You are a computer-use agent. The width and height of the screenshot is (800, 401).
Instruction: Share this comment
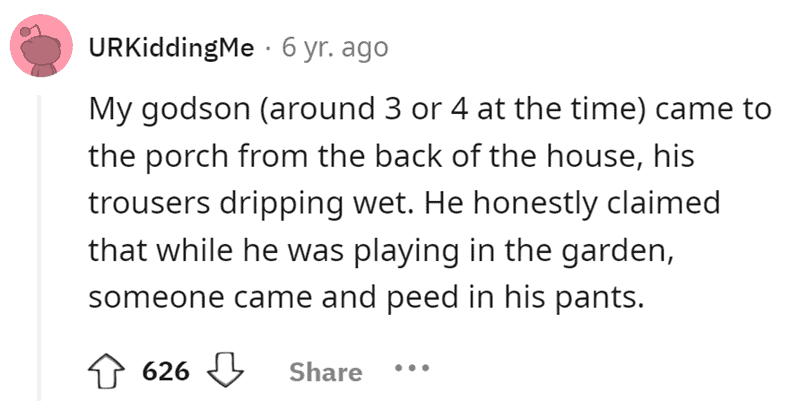(326, 372)
